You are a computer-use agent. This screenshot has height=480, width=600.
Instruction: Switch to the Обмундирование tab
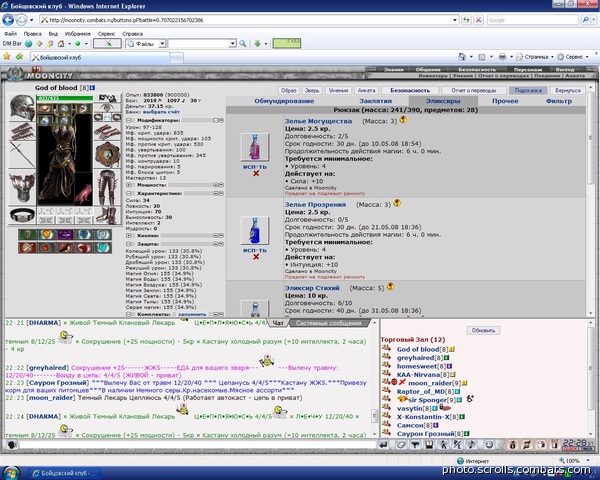pyautogui.click(x=284, y=101)
